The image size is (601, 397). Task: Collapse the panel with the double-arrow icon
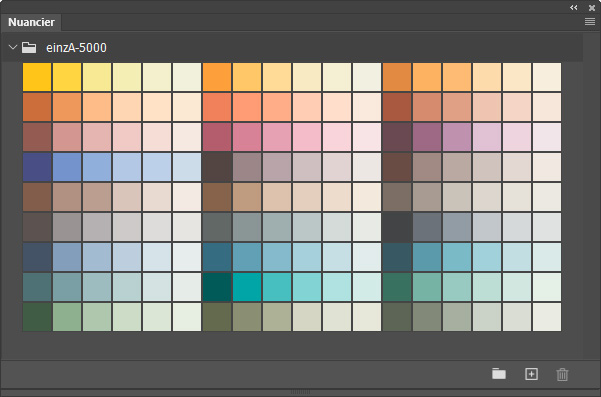pos(573,7)
